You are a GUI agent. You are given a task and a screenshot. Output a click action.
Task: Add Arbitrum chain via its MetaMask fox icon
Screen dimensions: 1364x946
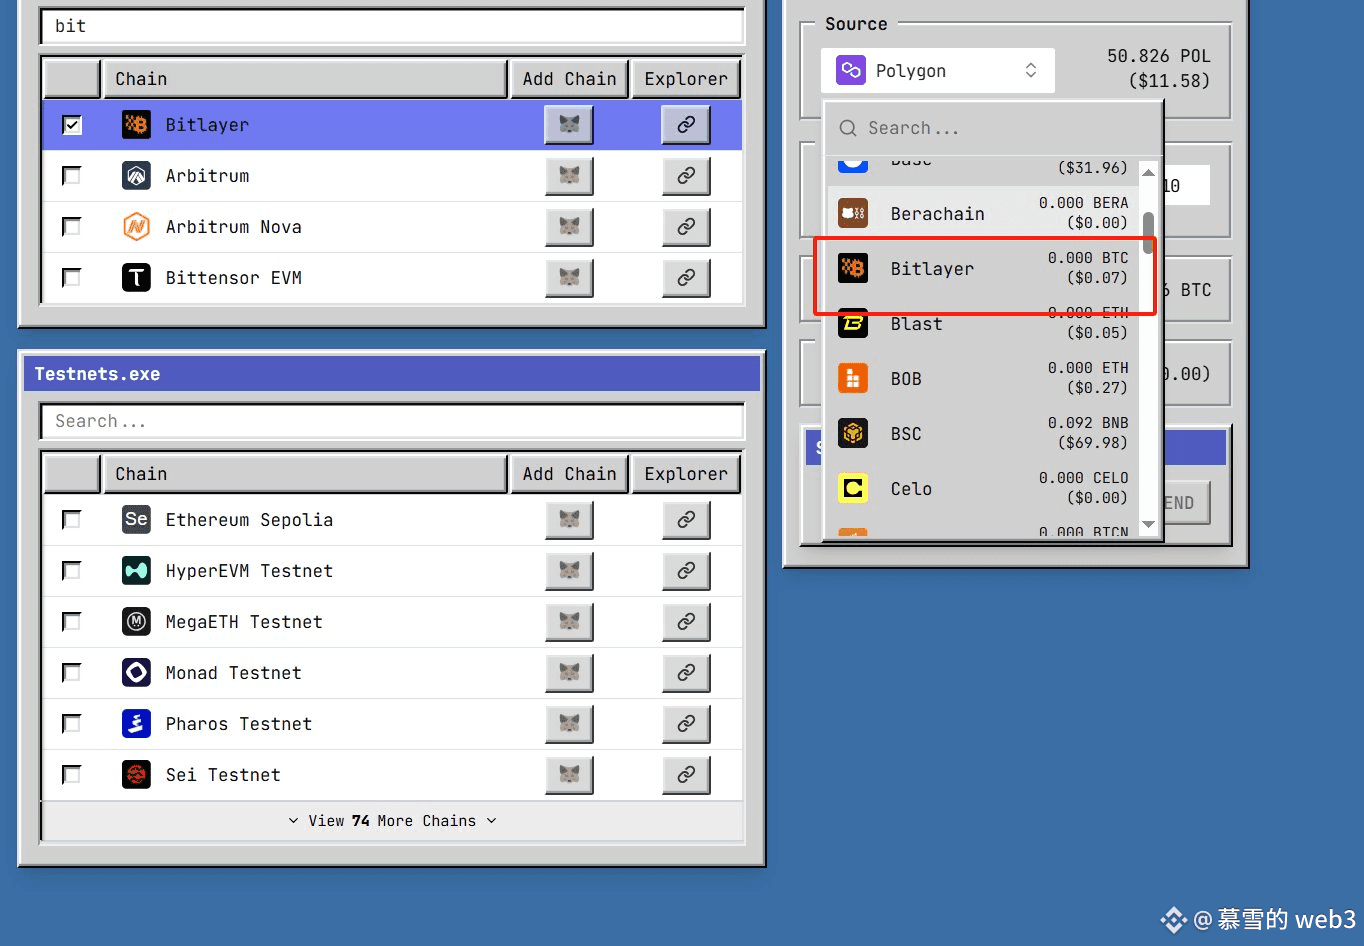click(569, 176)
